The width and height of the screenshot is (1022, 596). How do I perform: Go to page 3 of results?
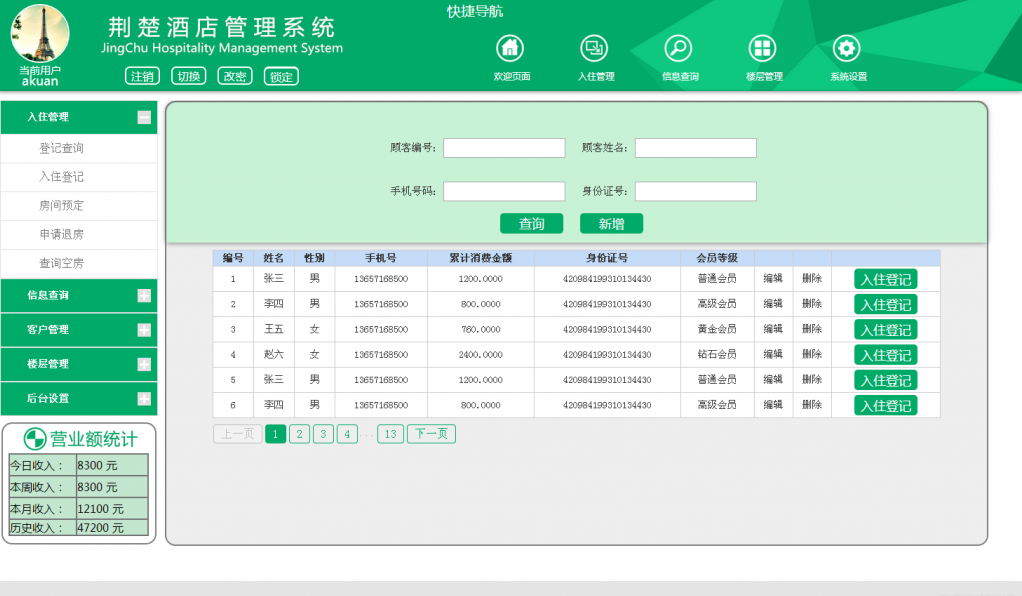[x=323, y=434]
